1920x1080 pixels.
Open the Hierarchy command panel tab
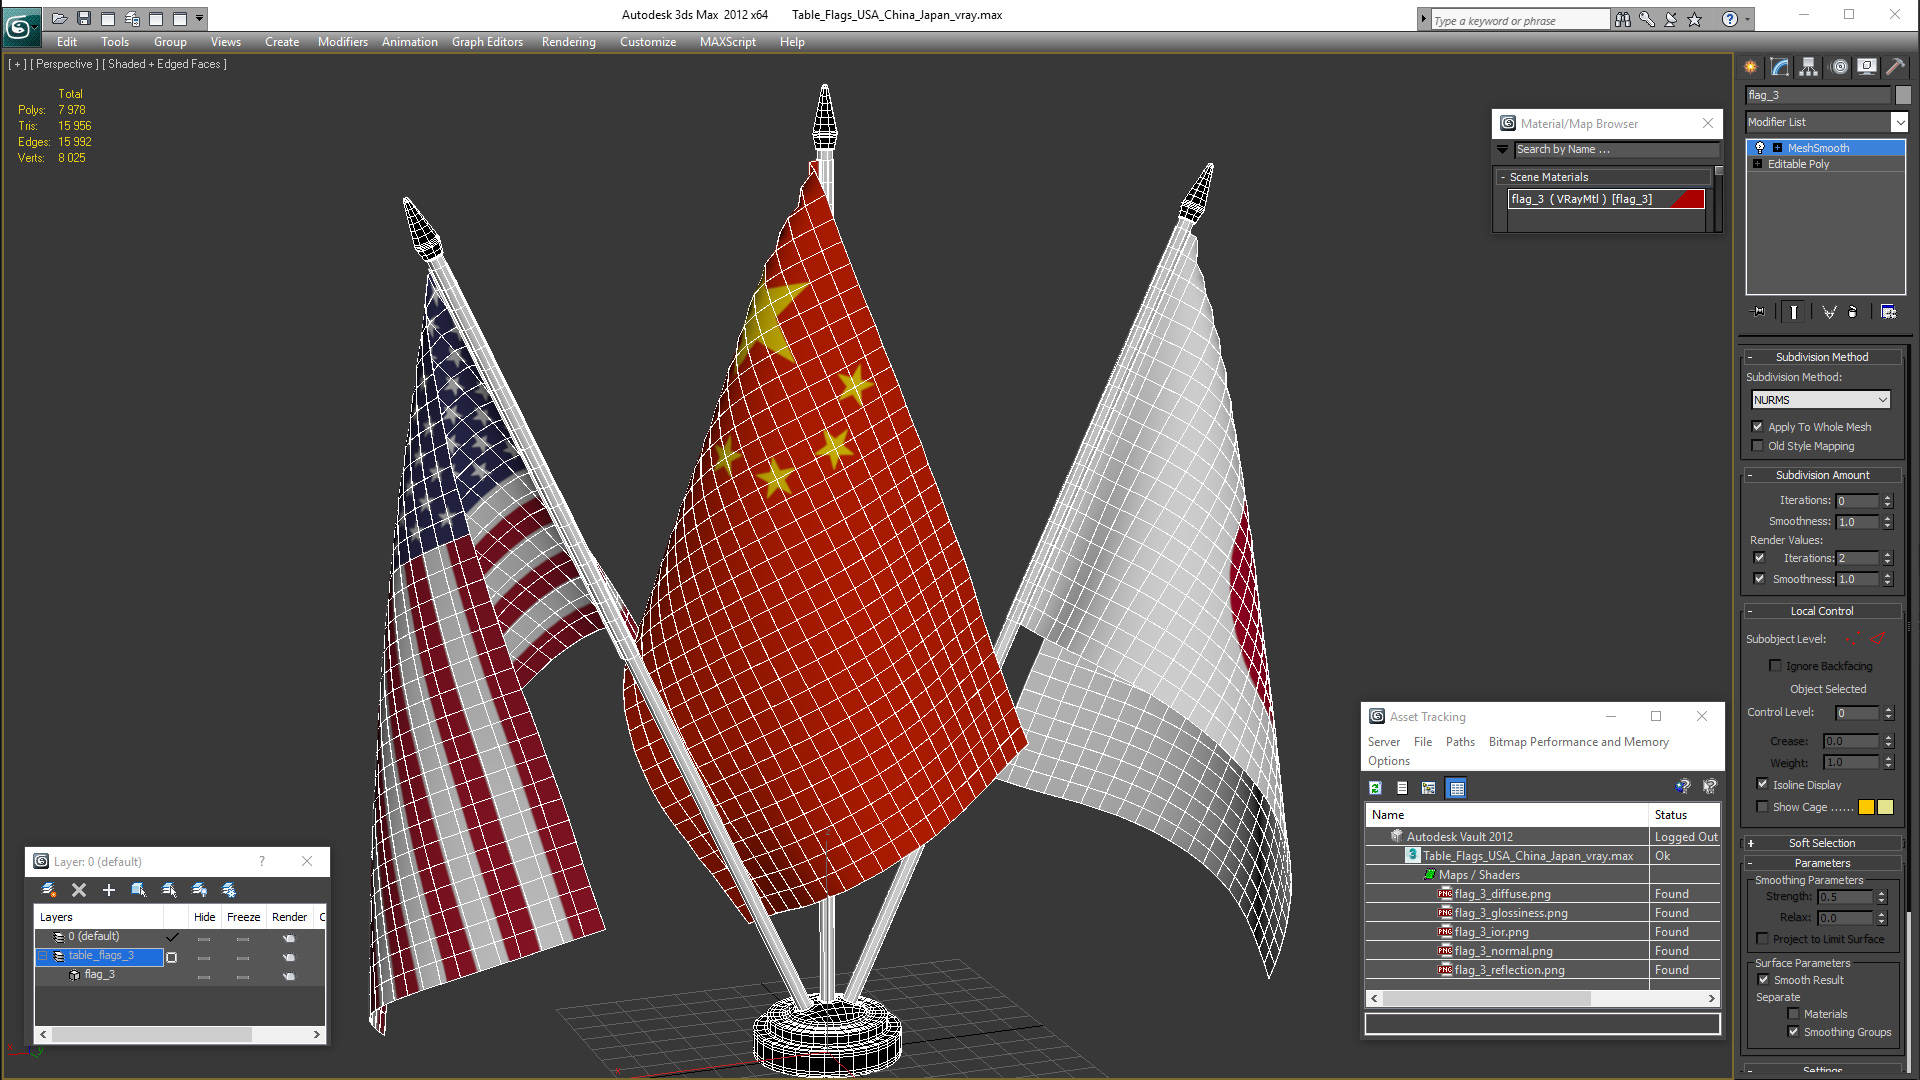(1809, 67)
